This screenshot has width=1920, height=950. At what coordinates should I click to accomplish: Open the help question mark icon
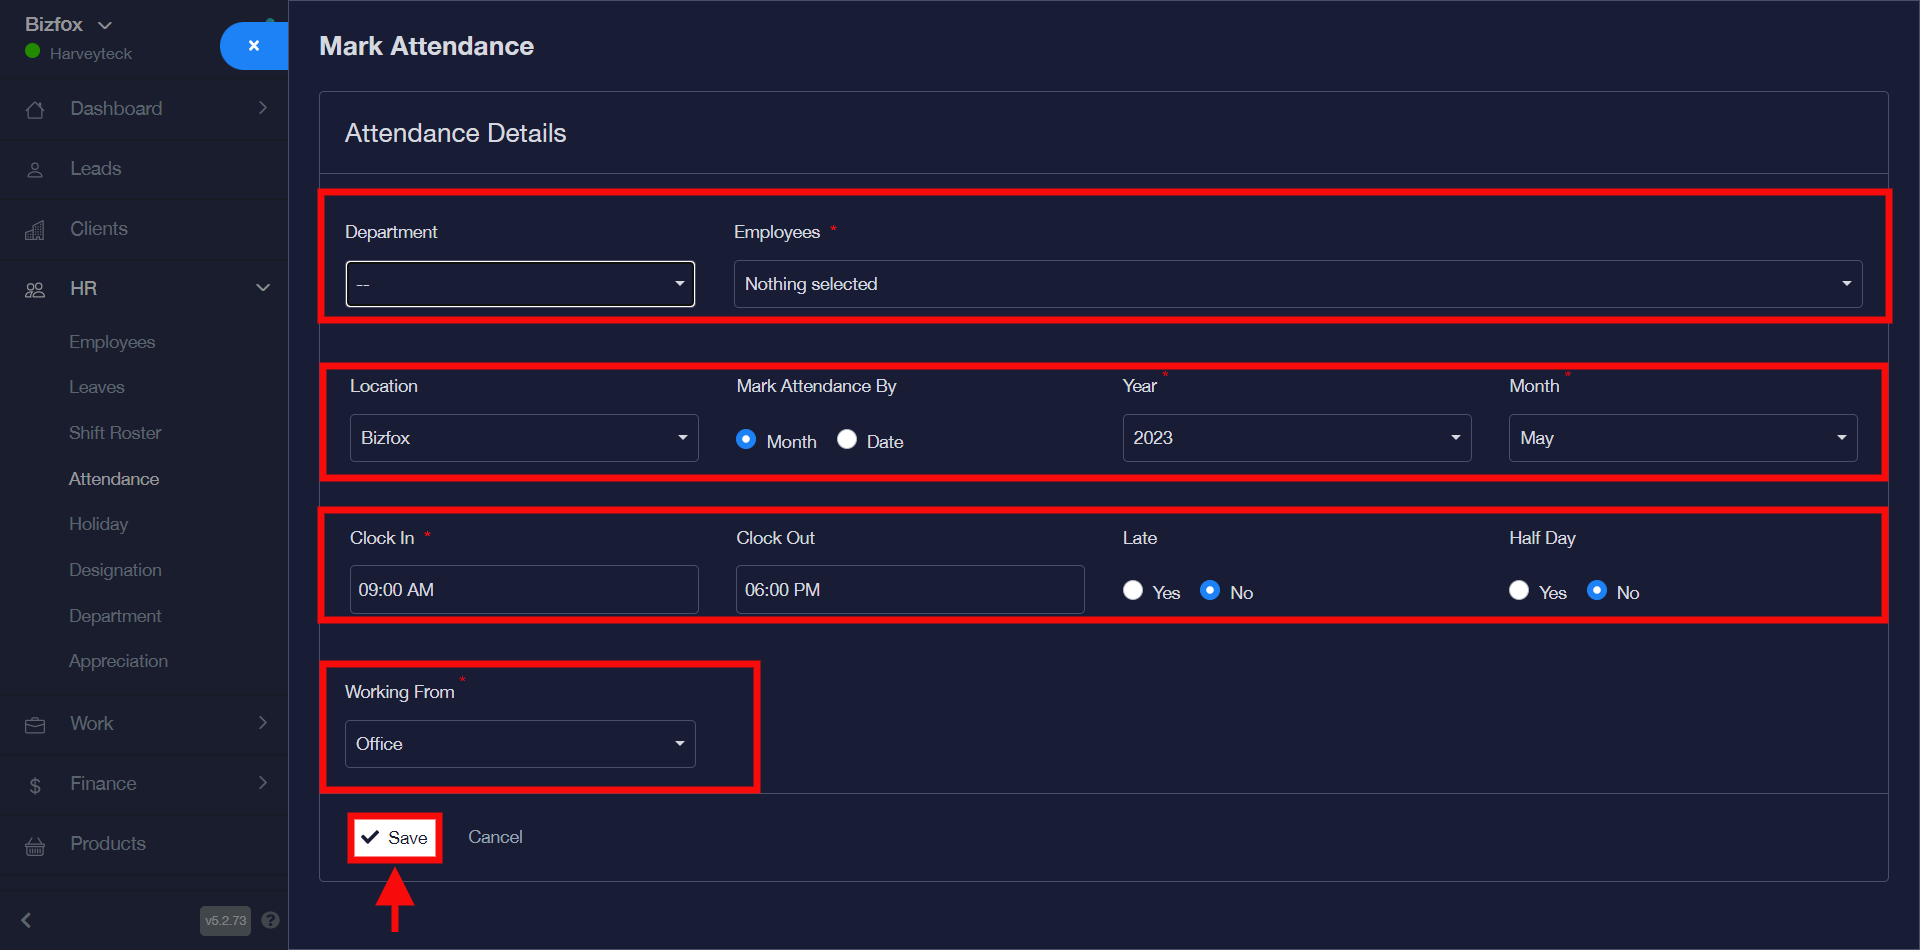[x=270, y=920]
